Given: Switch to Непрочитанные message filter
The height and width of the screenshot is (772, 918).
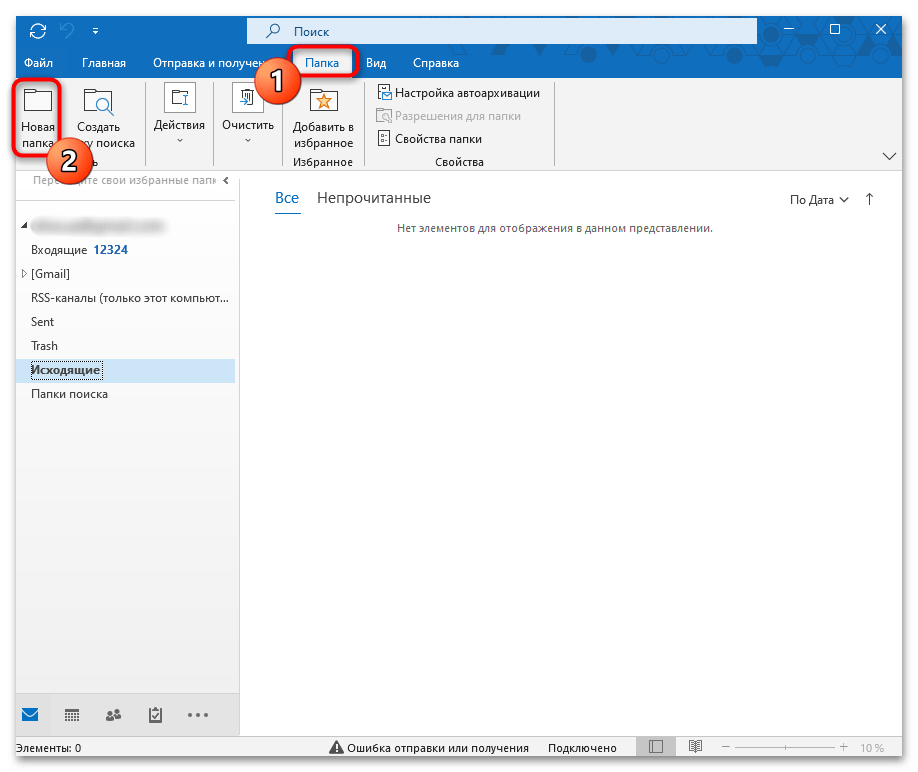Looking at the screenshot, I should point(373,198).
